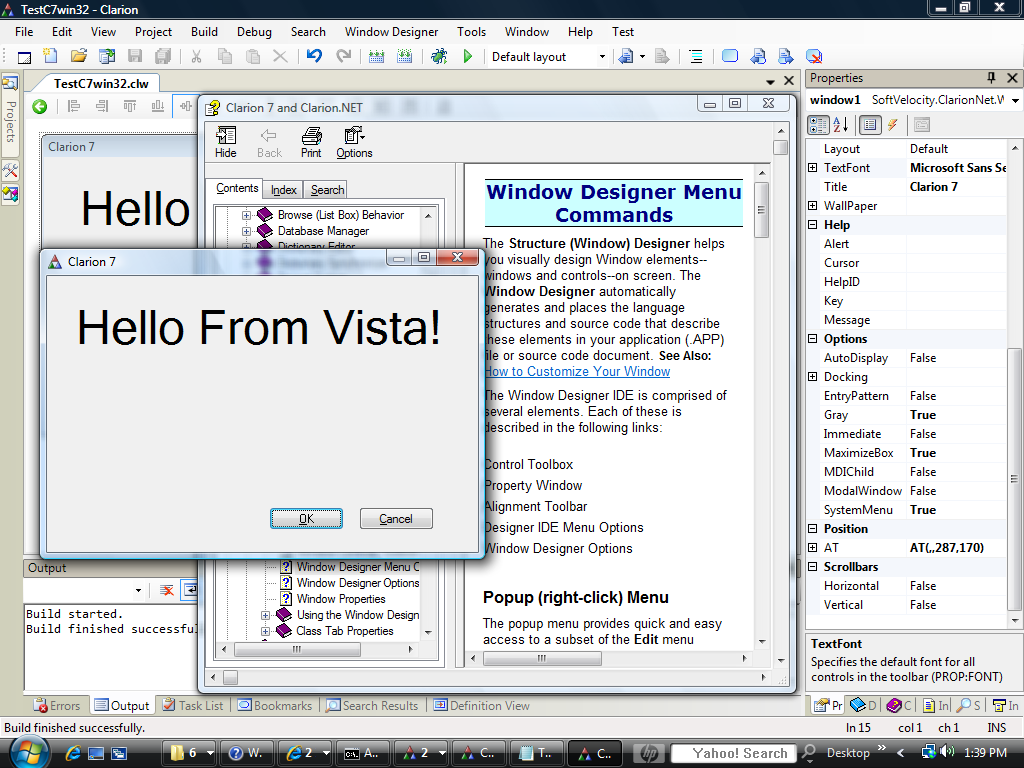
Task: Click the Save icon in the toolbar
Action: (x=135, y=57)
